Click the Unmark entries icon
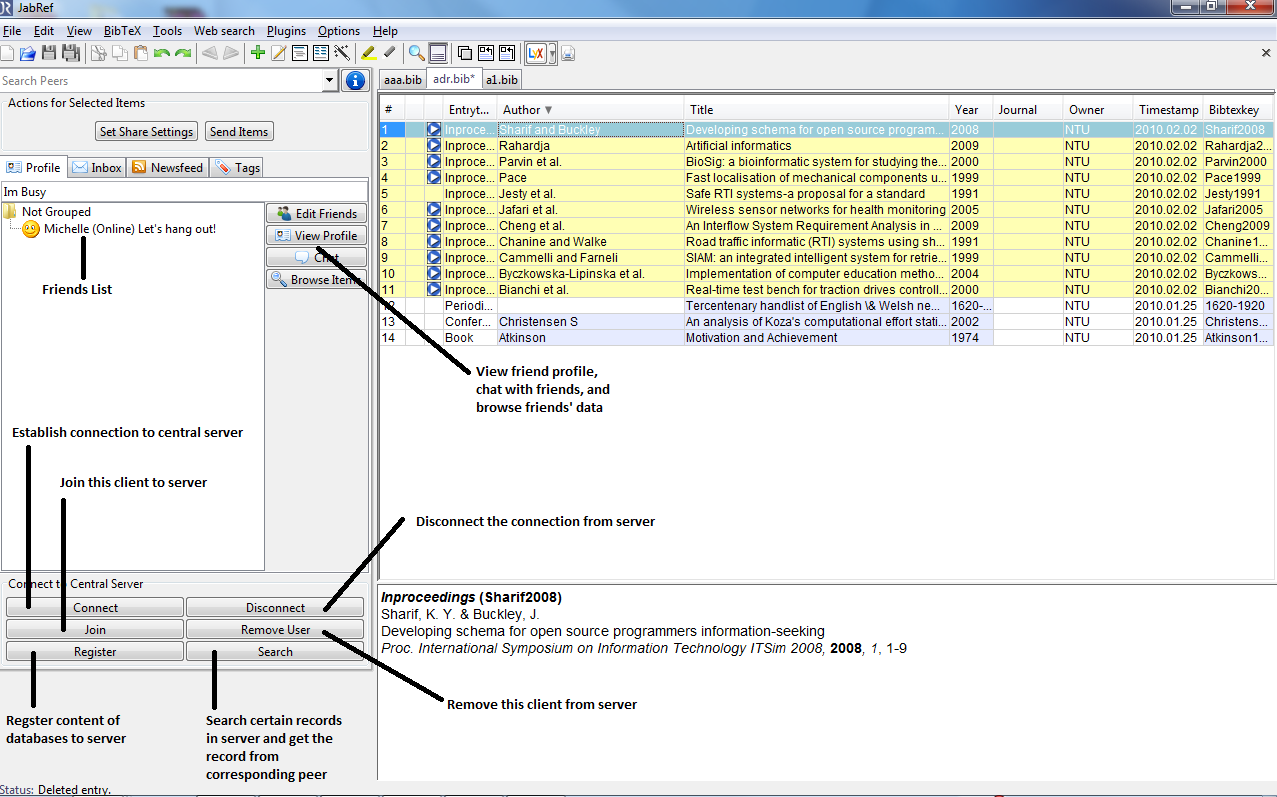Screen dimensions: 1277x797 pos(389,53)
